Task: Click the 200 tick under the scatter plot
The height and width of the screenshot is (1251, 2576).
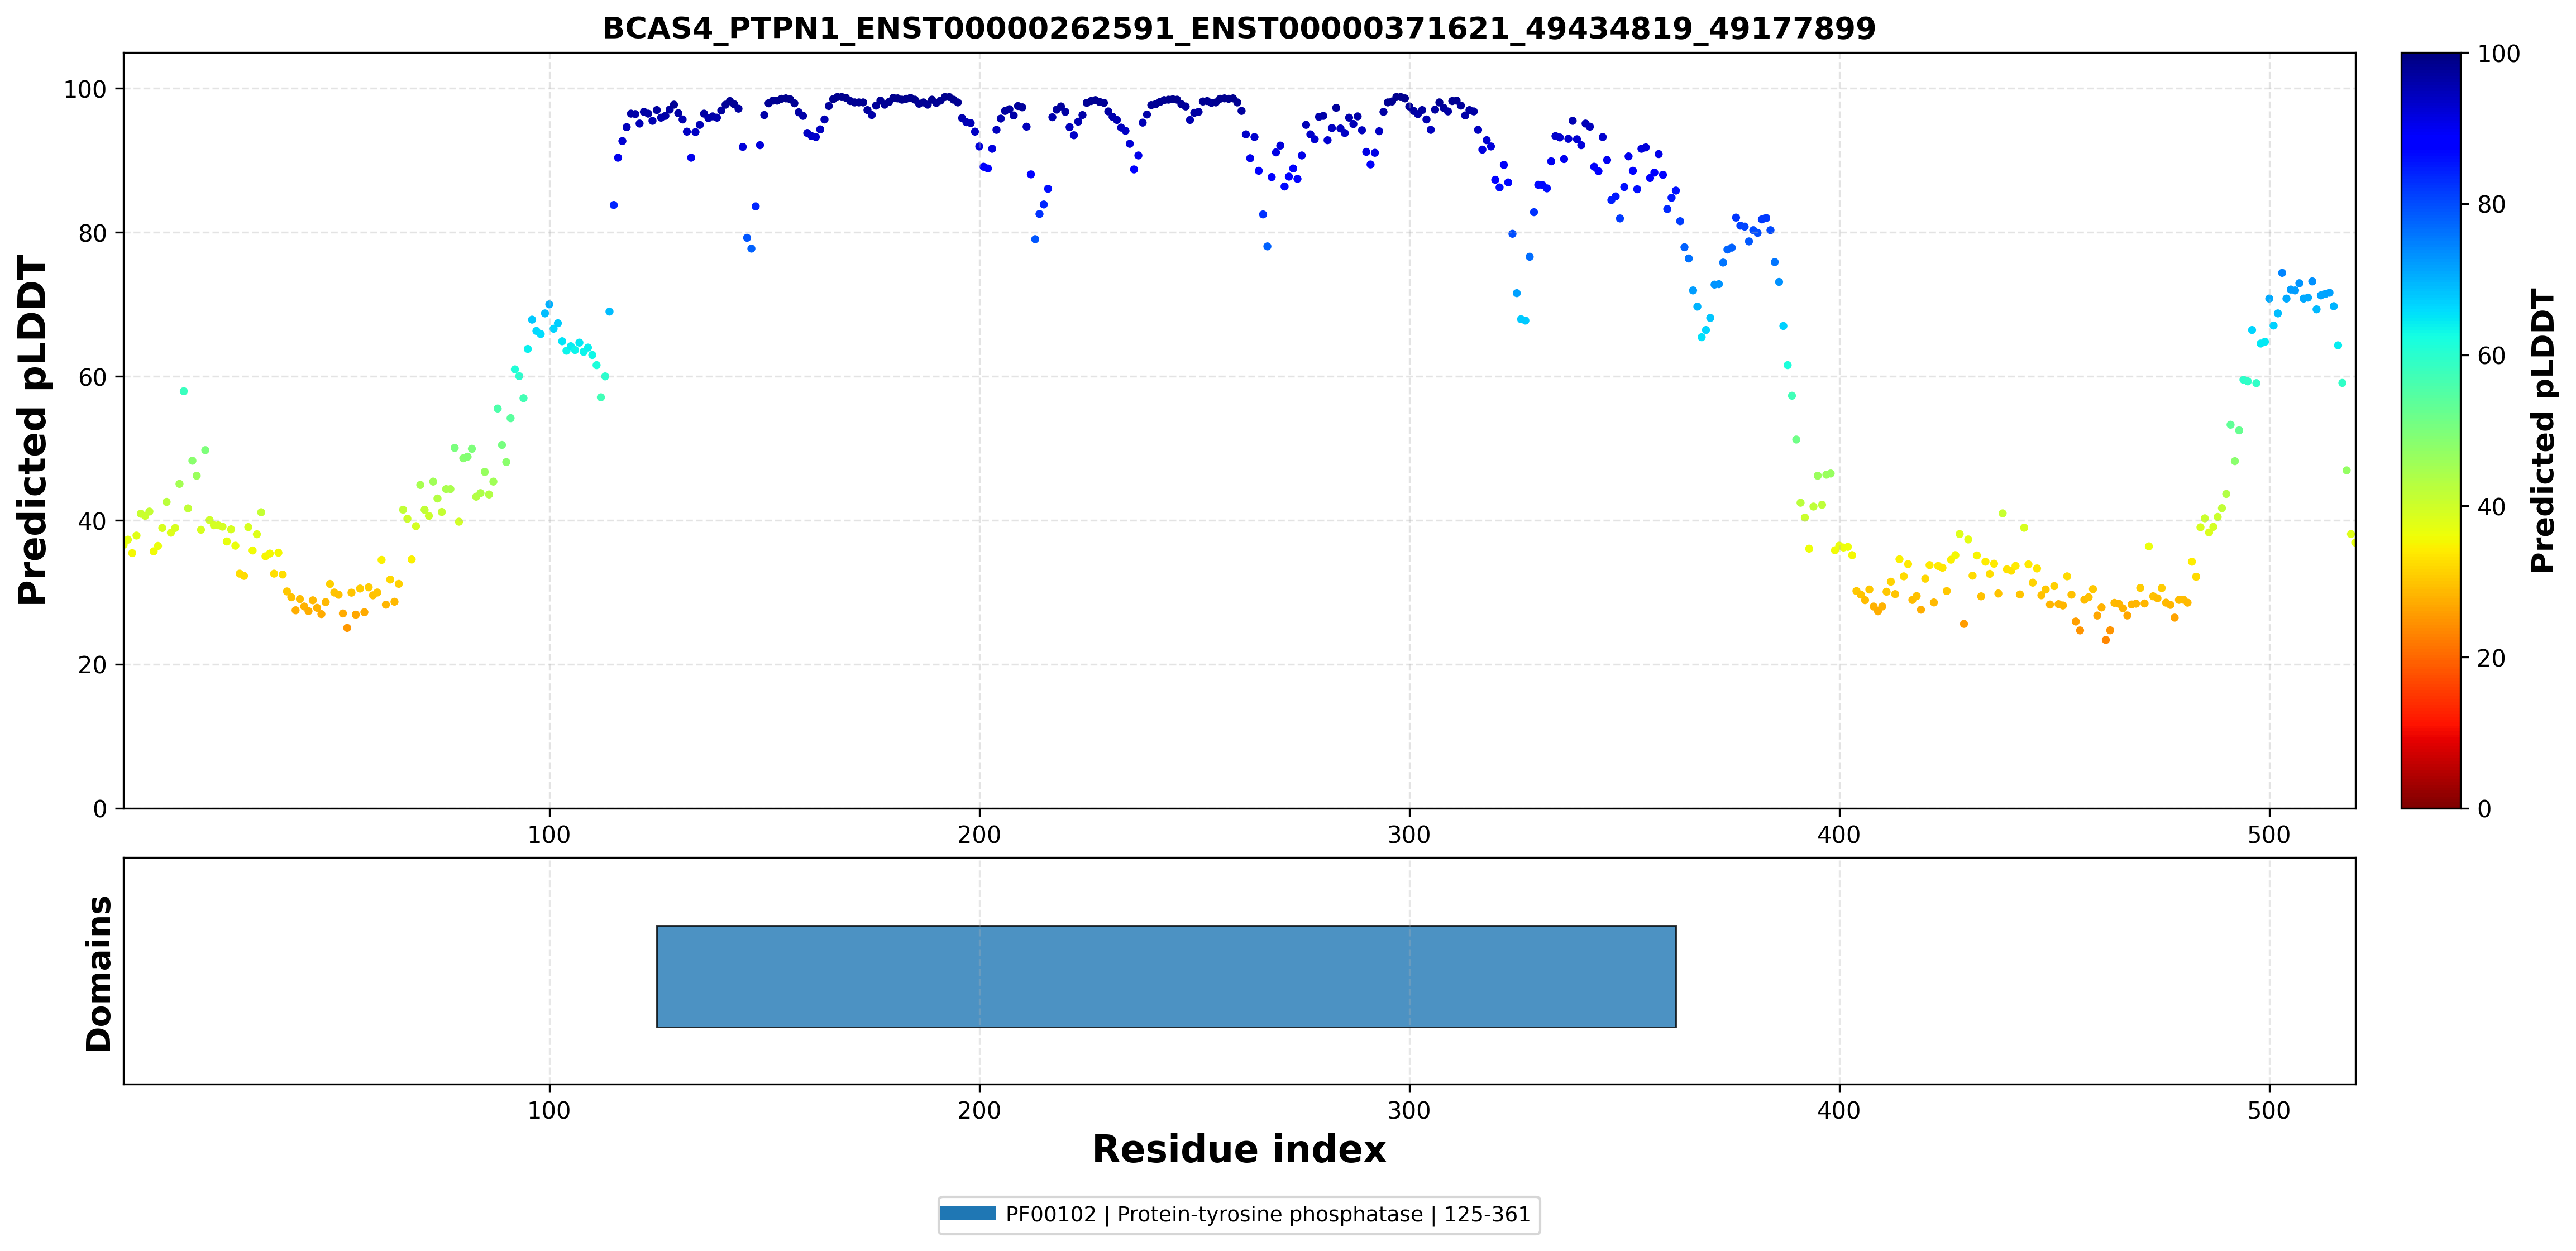Action: coord(979,834)
